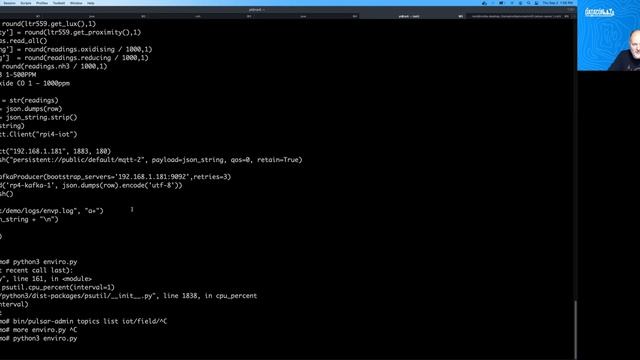The width and height of the screenshot is (640, 360).
Task: Select the highlighted active terminal tab
Action: pos(411,16)
